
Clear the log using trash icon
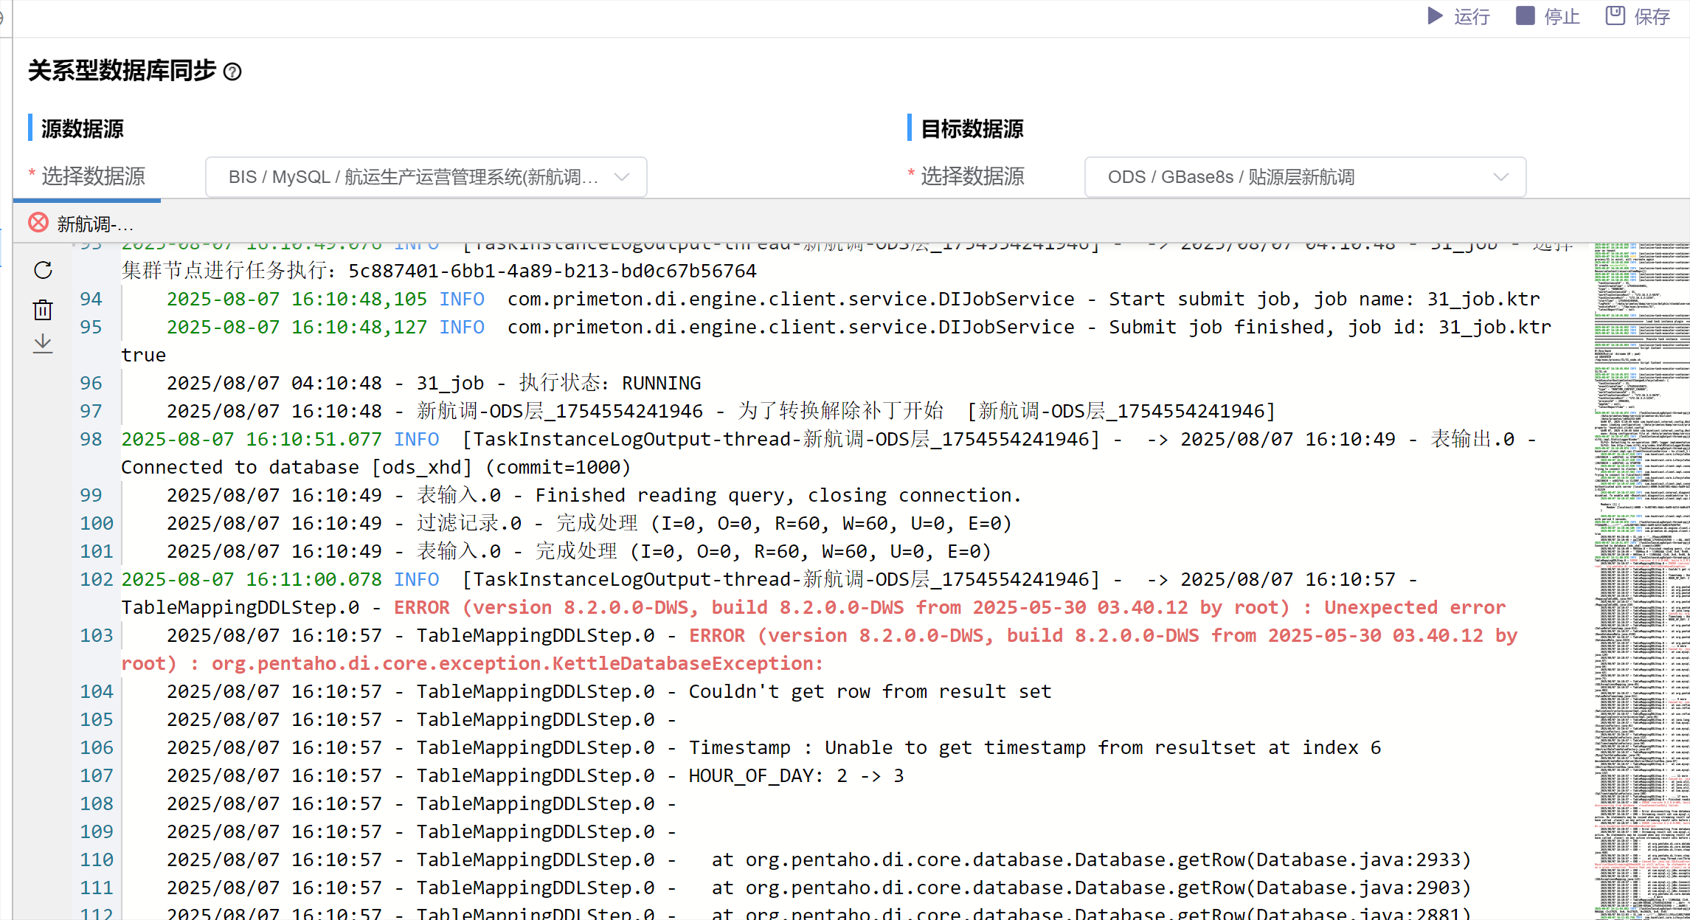click(x=43, y=310)
